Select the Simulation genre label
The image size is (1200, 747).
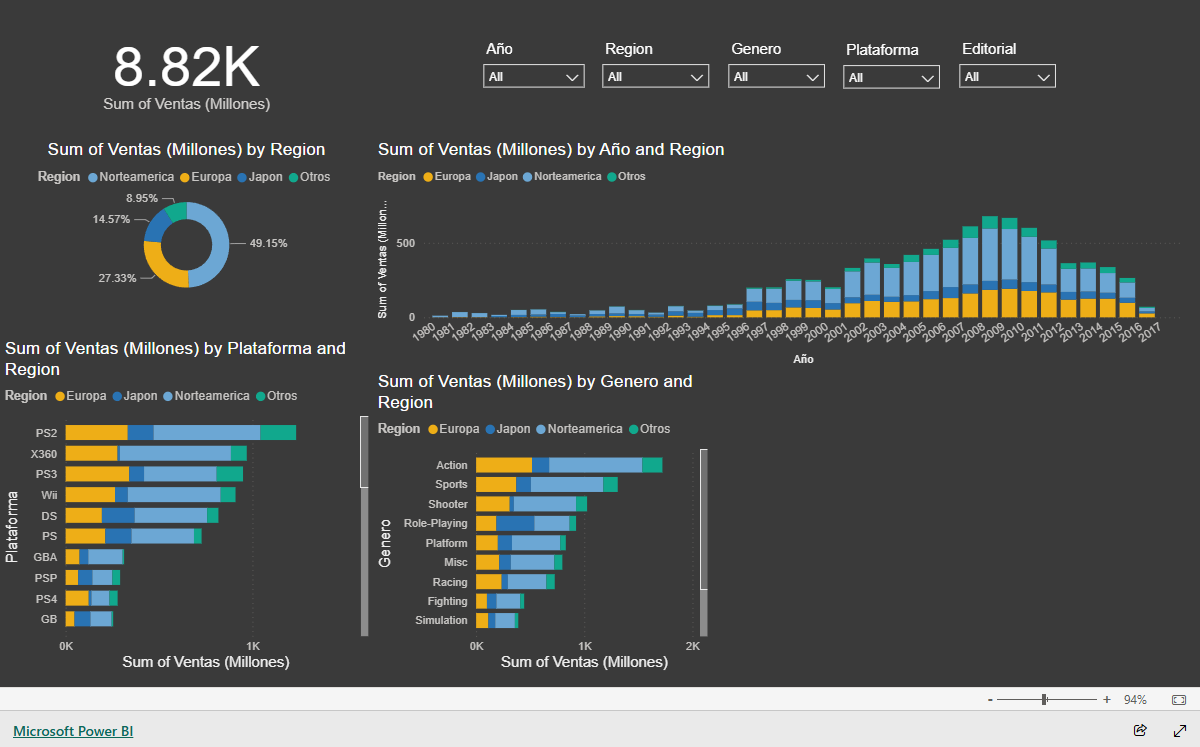[x=441, y=620]
